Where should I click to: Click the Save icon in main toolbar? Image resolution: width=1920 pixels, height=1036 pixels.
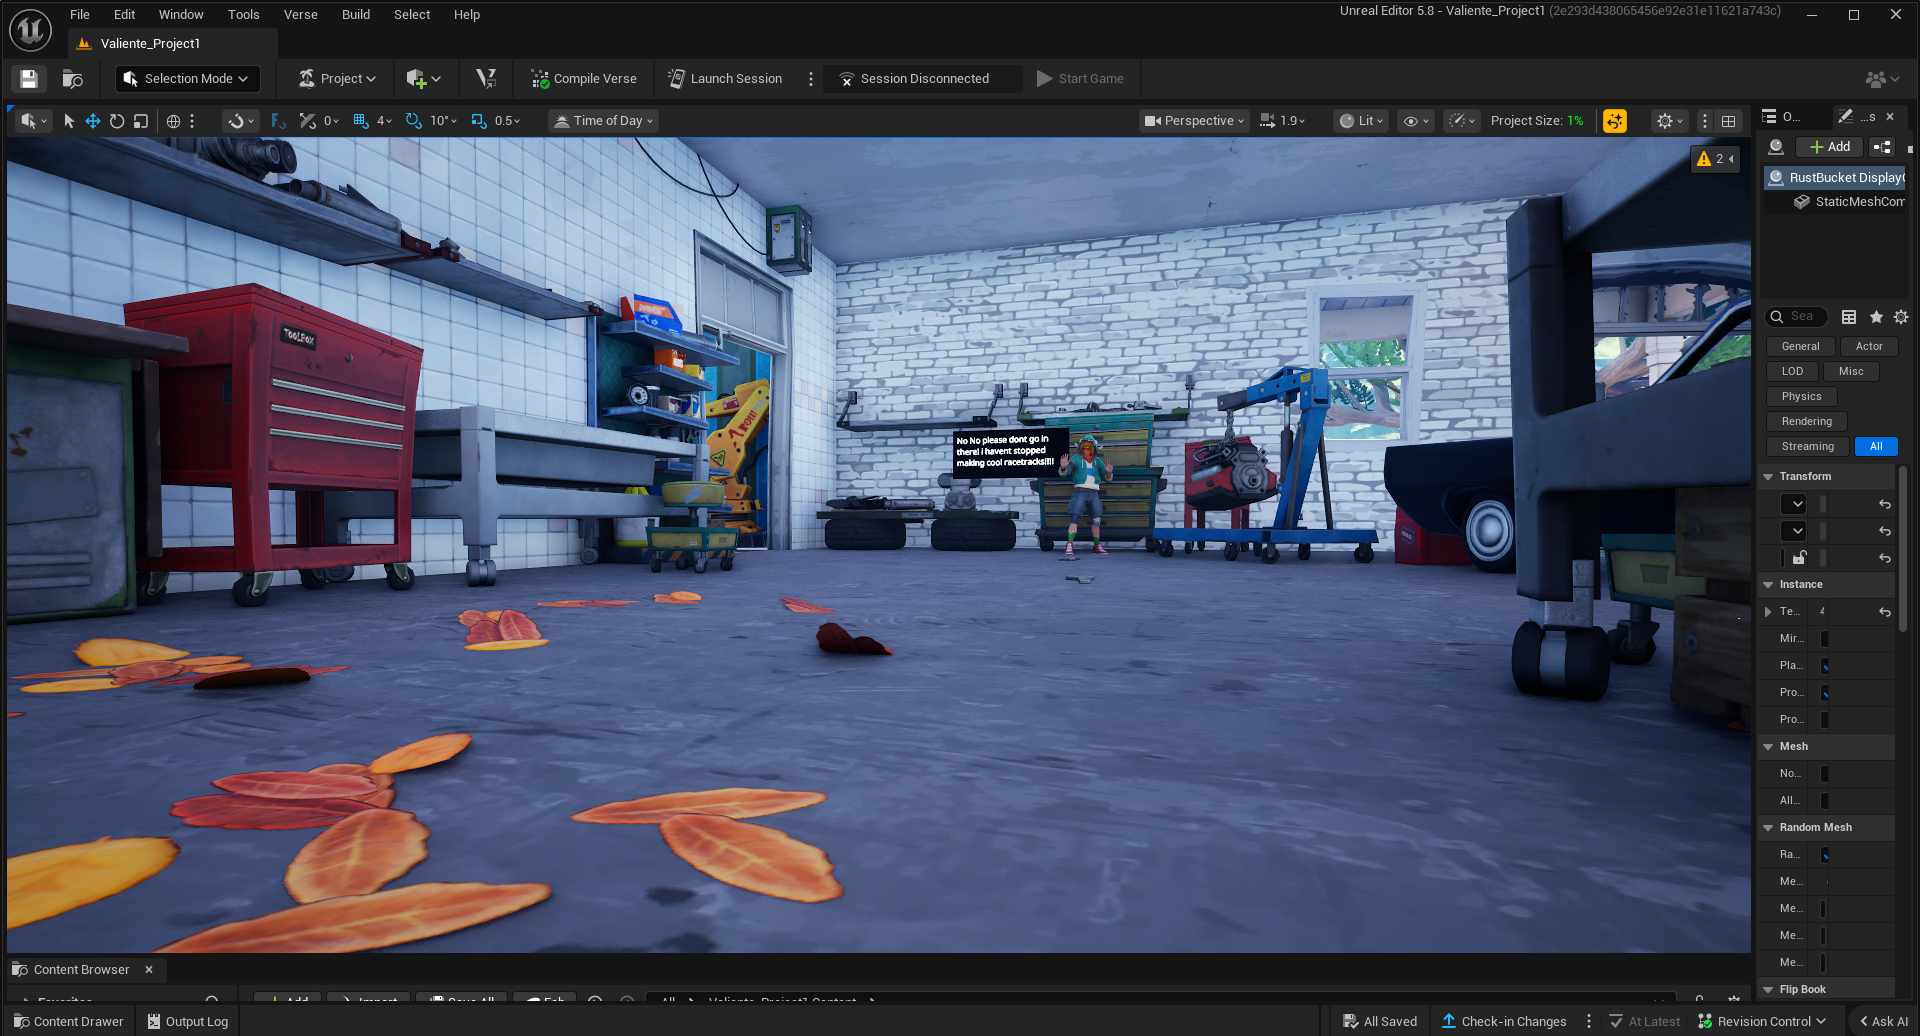point(28,79)
